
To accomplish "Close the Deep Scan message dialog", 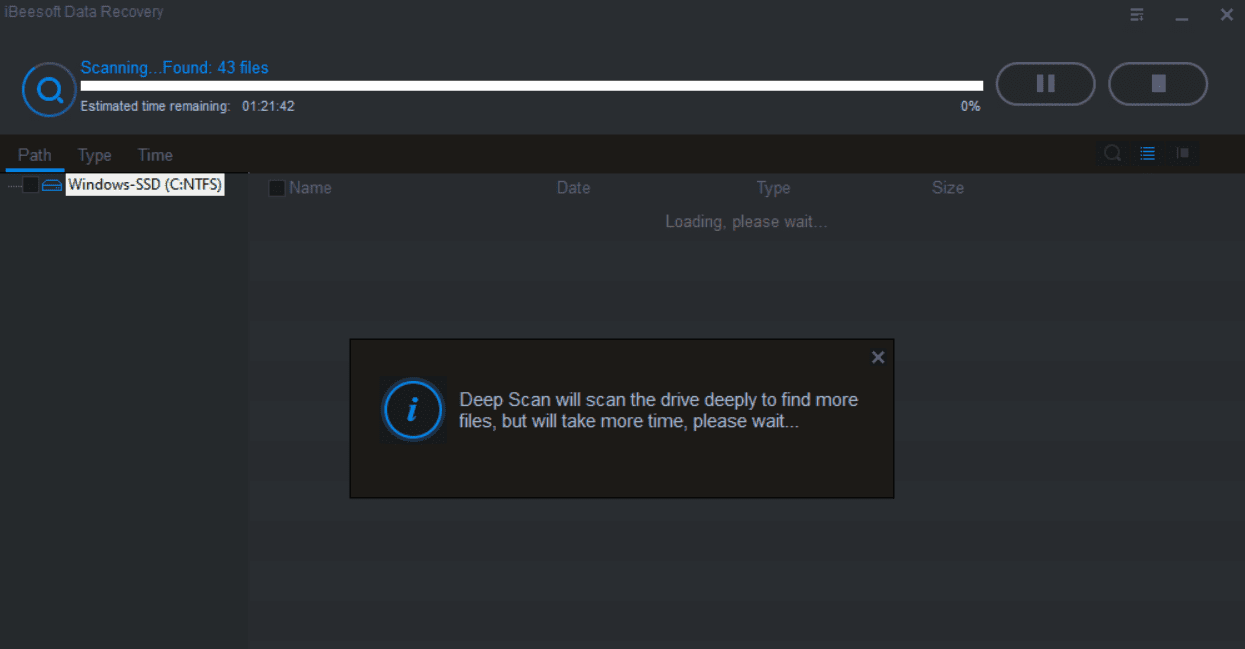I will pos(878,357).
